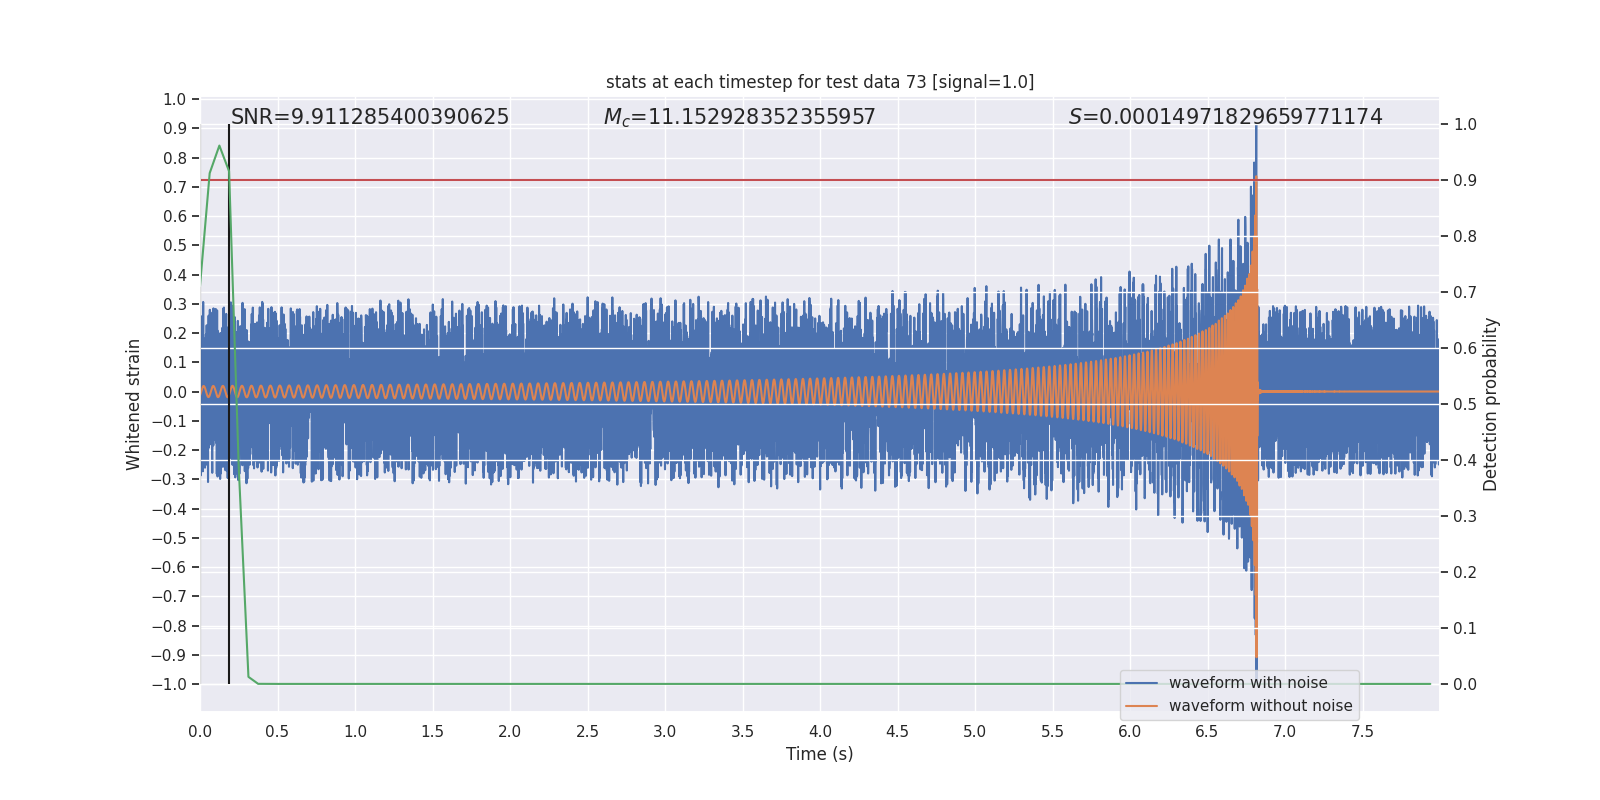1600x800 pixels.
Task: Click the −1.0 tick on strain axis
Action: [169, 684]
